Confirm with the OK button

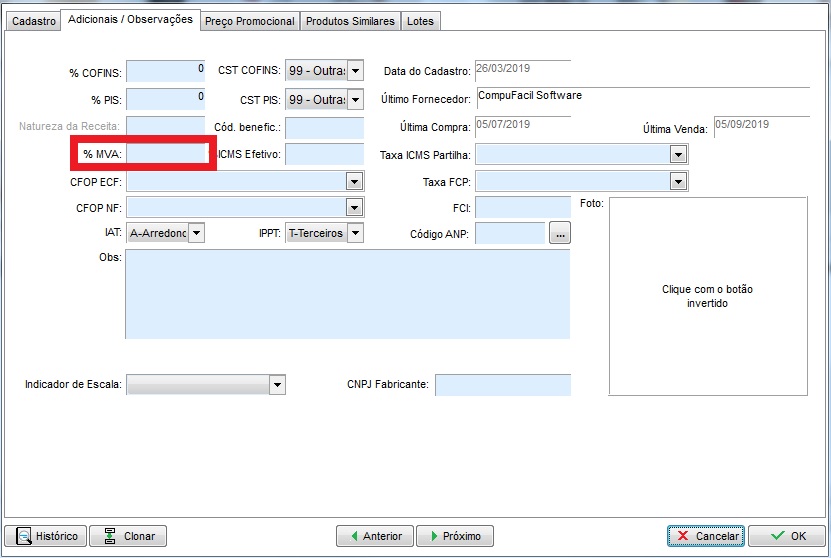click(787, 536)
